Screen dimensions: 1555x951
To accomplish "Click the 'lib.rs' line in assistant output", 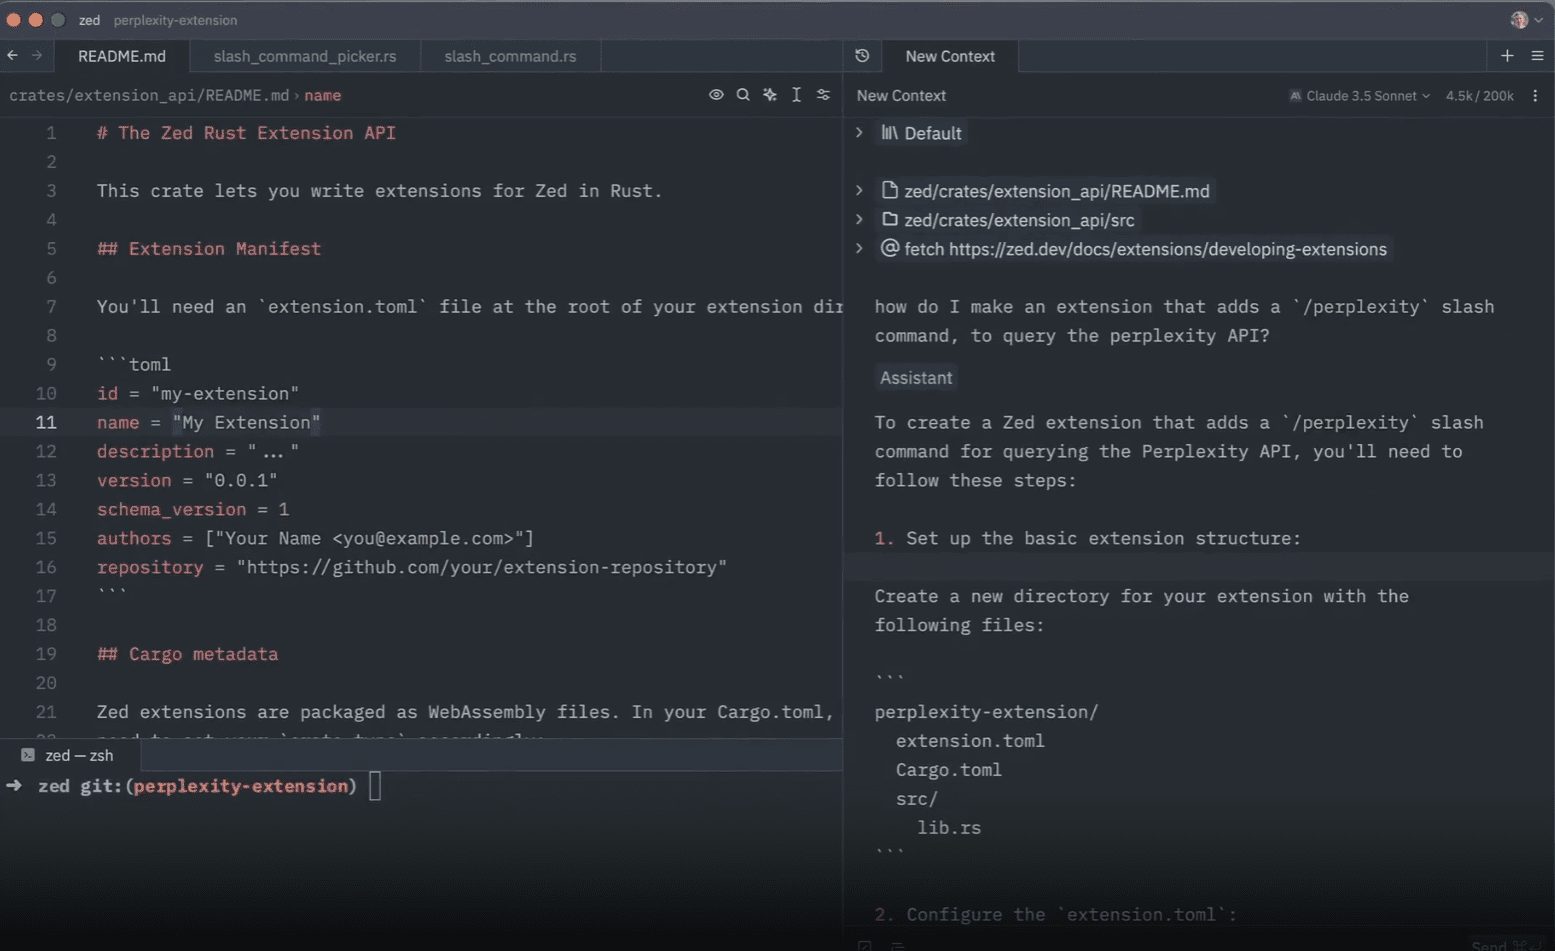I will pos(949,828).
